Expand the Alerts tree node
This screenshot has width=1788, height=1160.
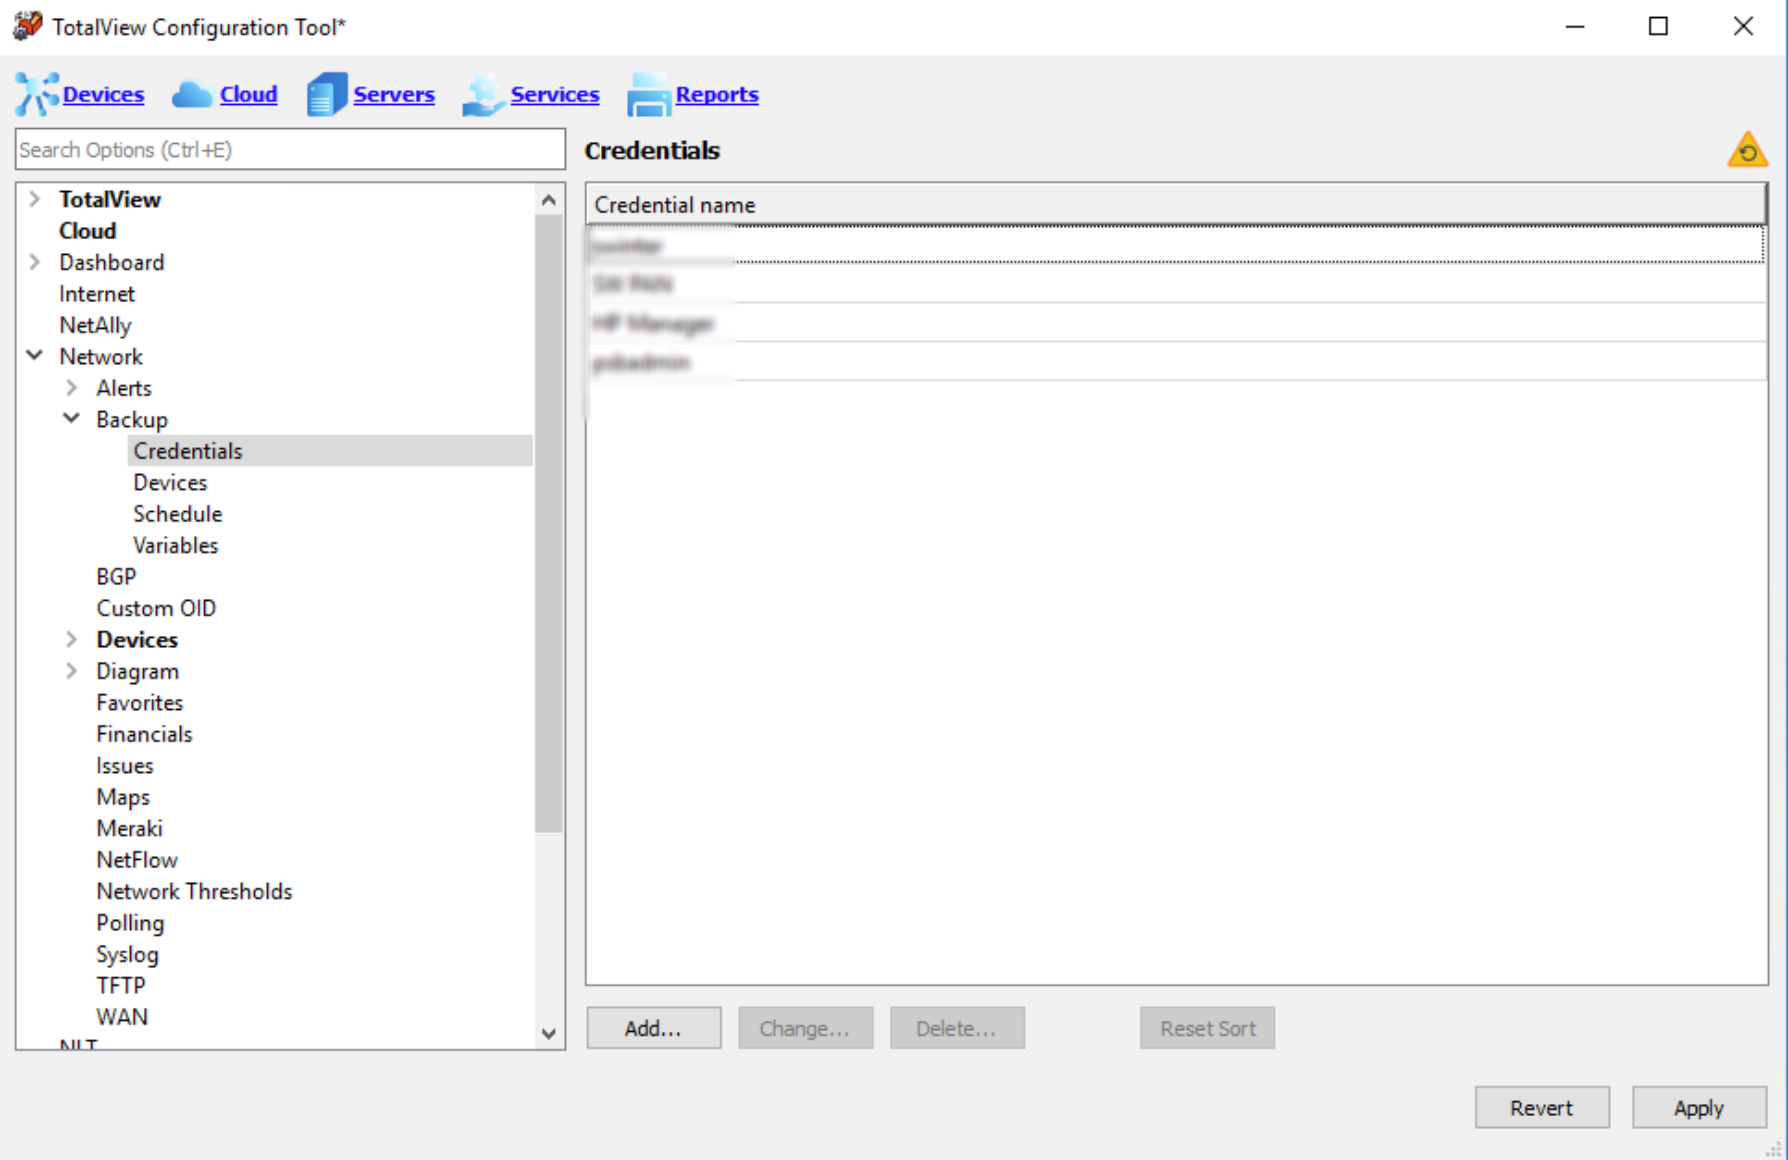click(x=72, y=388)
